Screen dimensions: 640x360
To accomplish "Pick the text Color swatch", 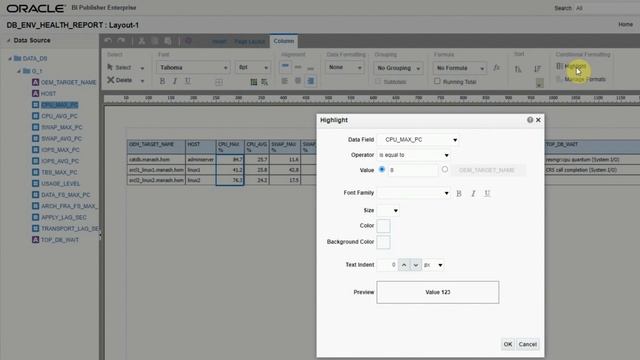I will pyautogui.click(x=383, y=226).
